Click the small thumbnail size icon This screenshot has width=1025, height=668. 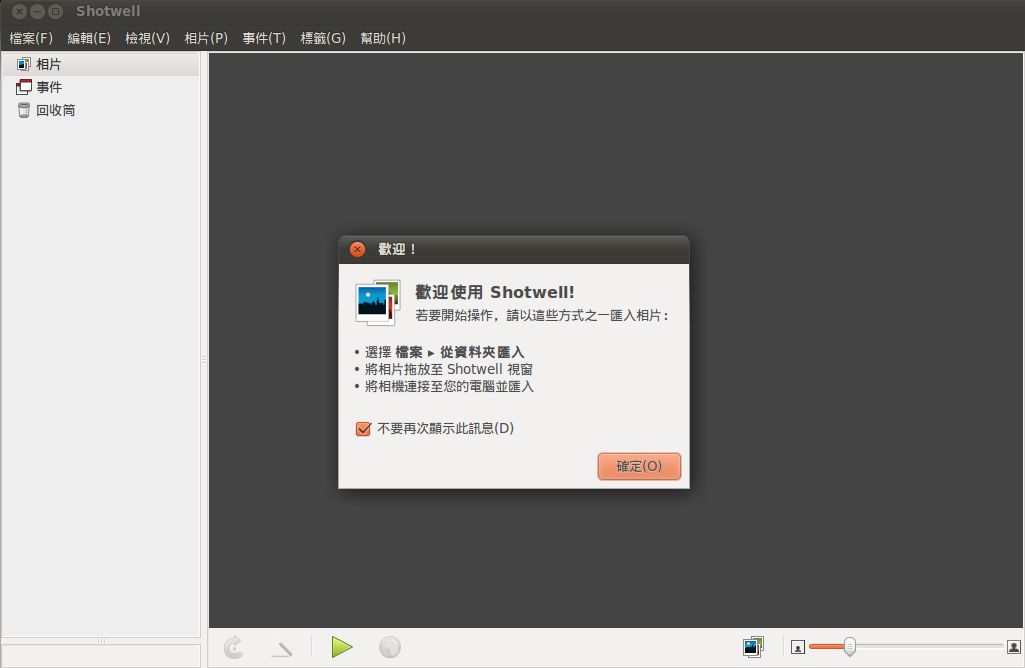[x=798, y=647]
